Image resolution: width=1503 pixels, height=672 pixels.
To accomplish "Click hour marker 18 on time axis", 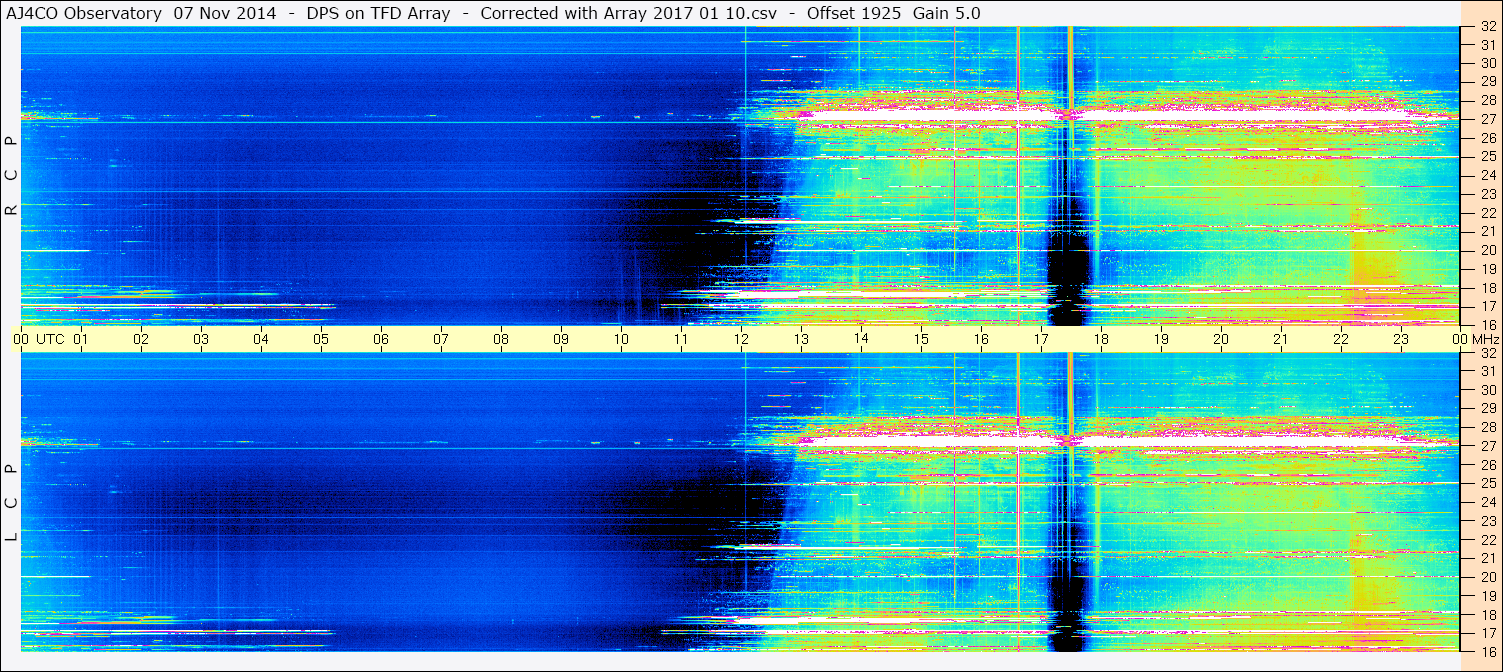I will (x=1101, y=339).
